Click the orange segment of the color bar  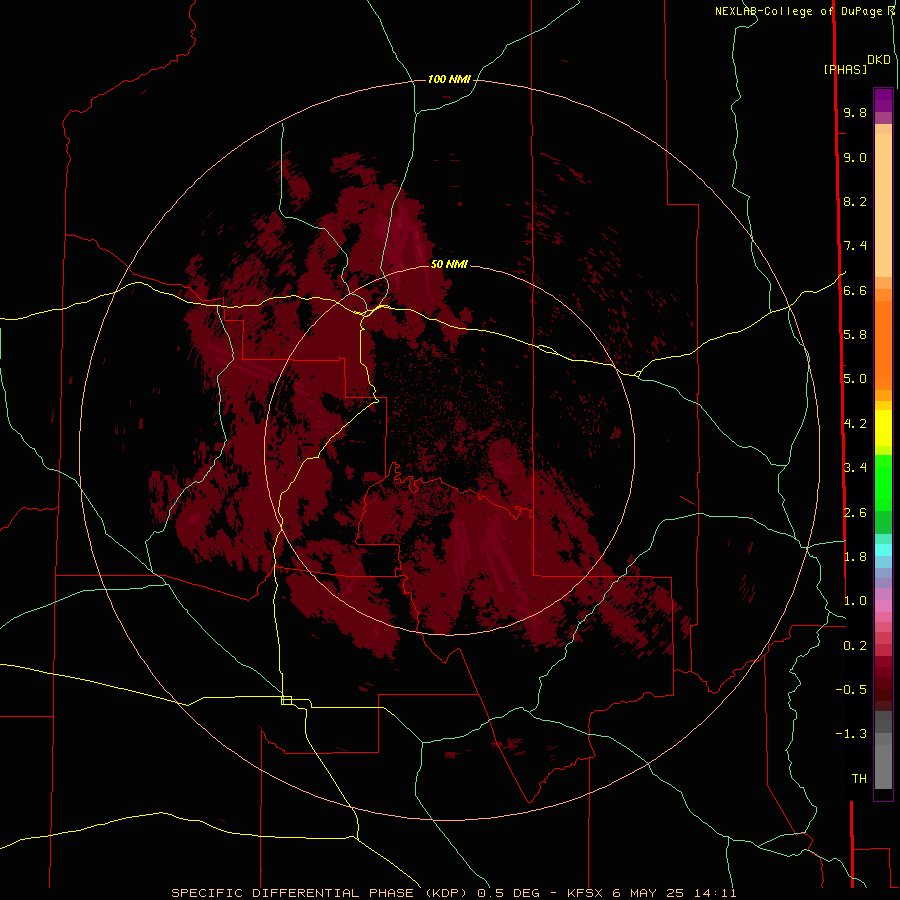click(x=883, y=345)
